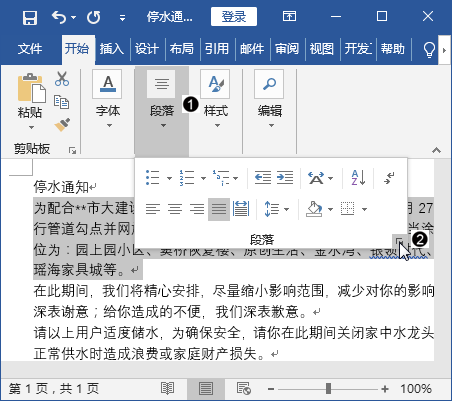Click the Tell Me lightbulb icon

(x=429, y=50)
